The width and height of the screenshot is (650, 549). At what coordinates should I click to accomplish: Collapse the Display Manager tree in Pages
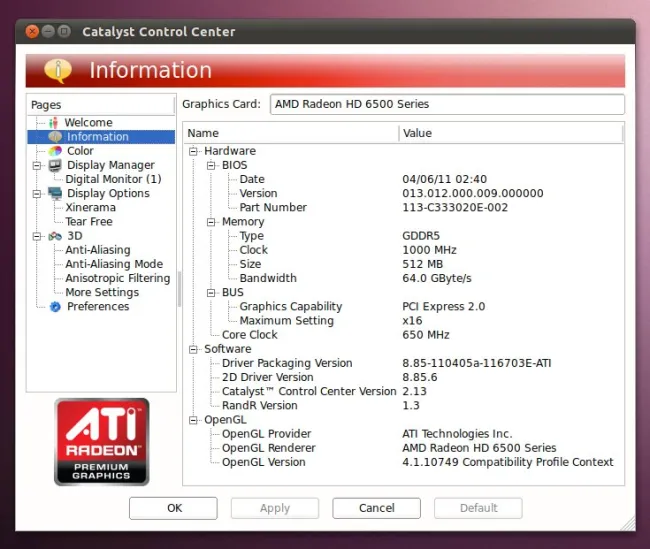tap(37, 165)
